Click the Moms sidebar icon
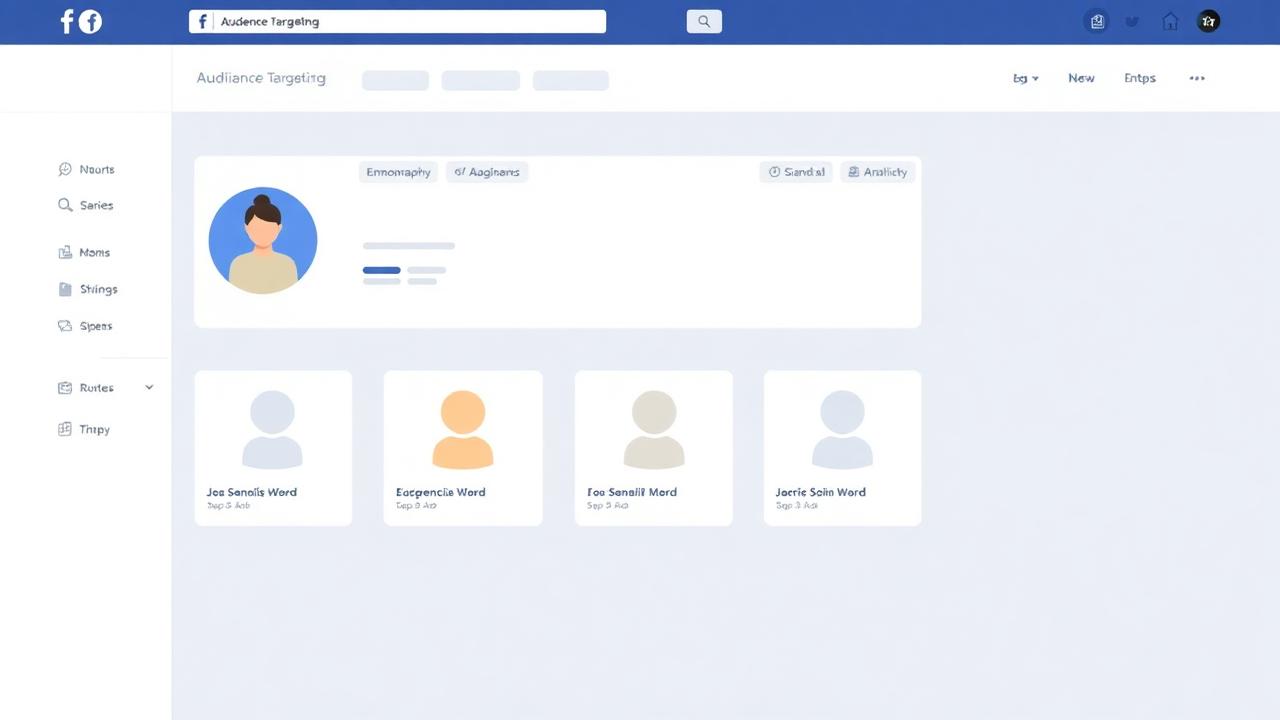The height and width of the screenshot is (720, 1280). tap(65, 253)
